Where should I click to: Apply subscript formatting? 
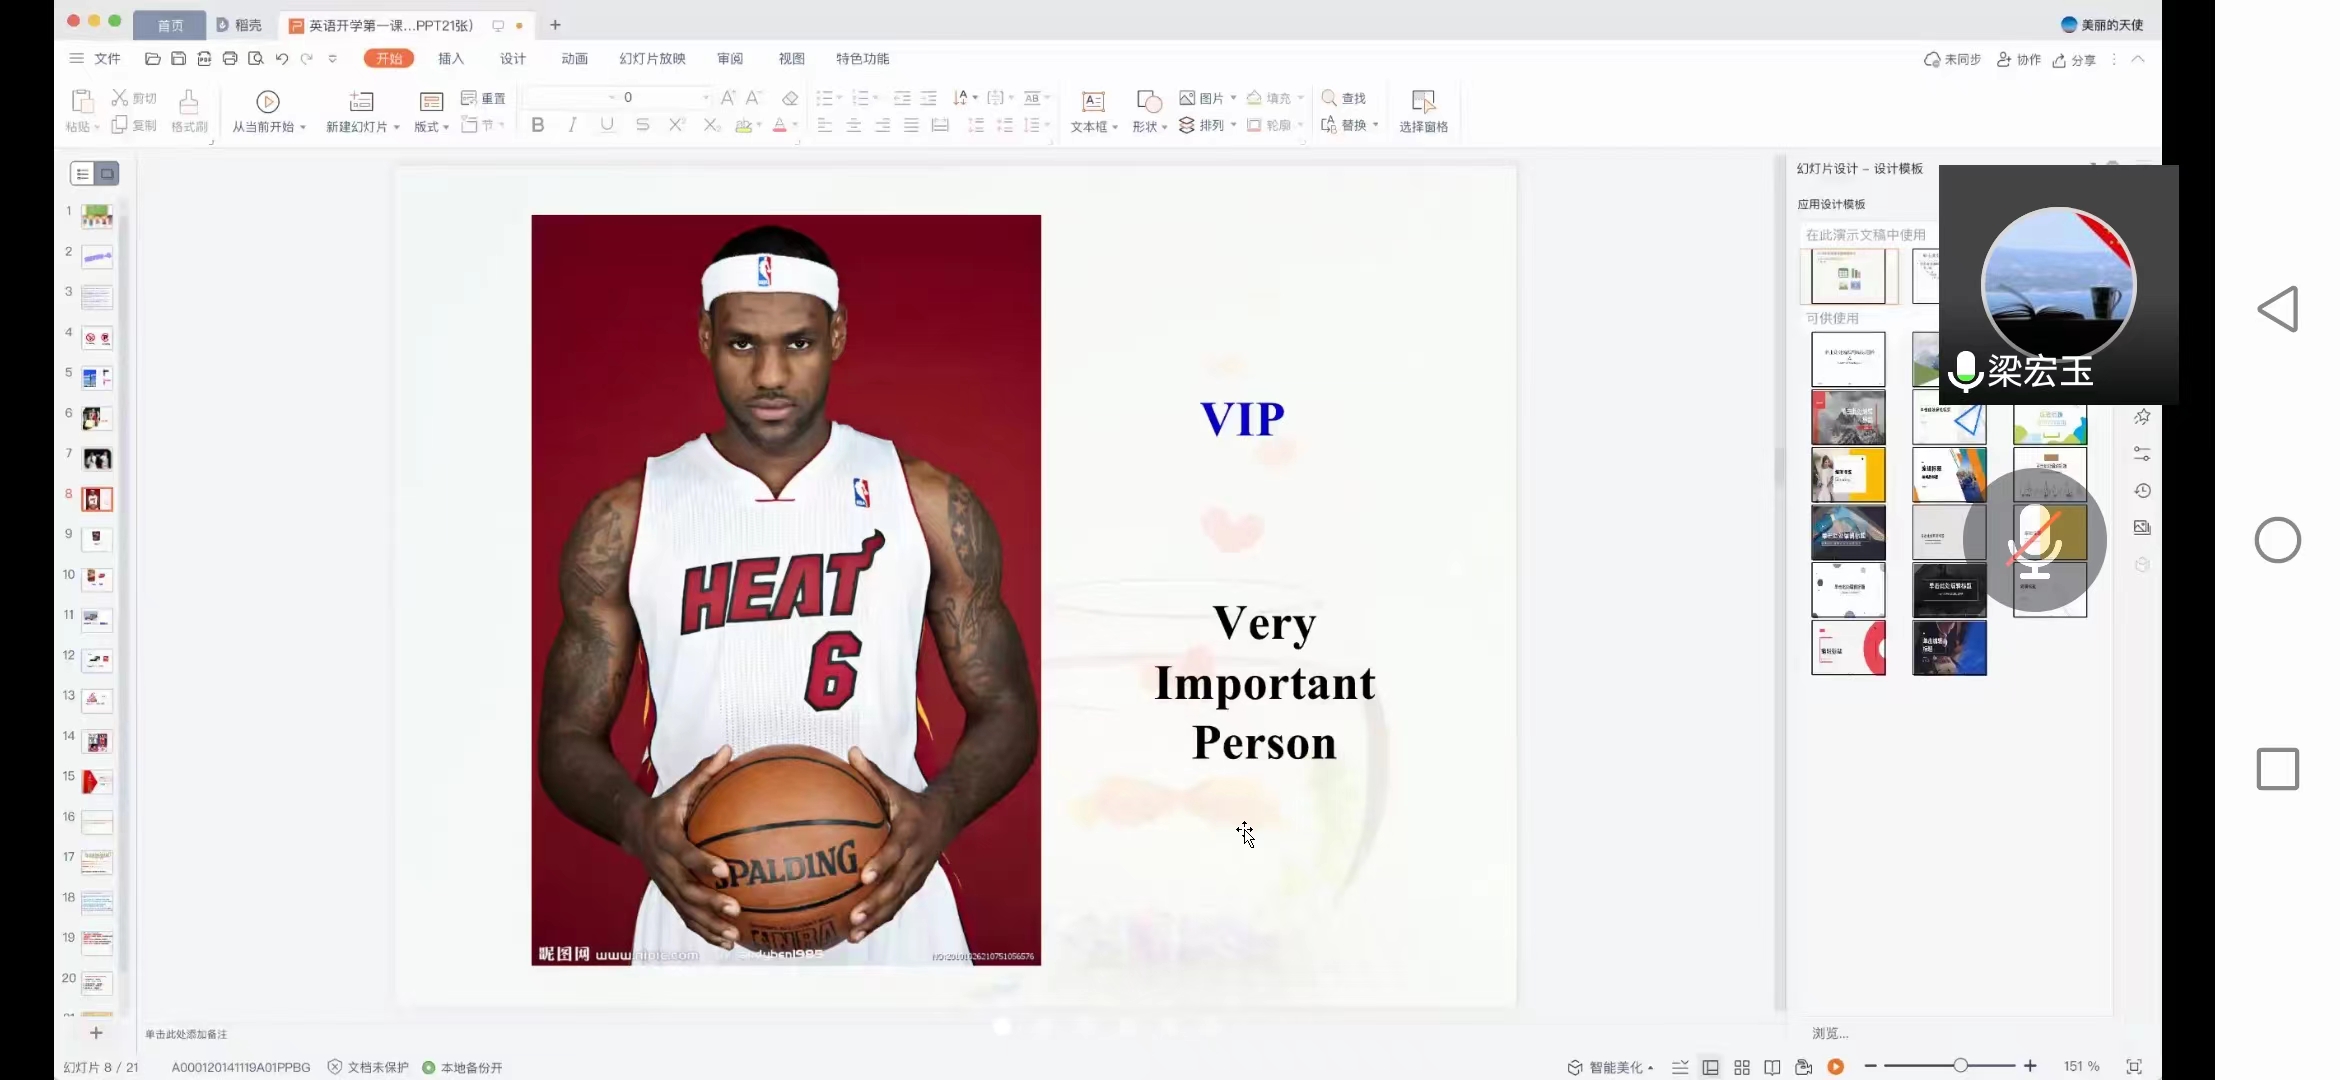pos(711,125)
